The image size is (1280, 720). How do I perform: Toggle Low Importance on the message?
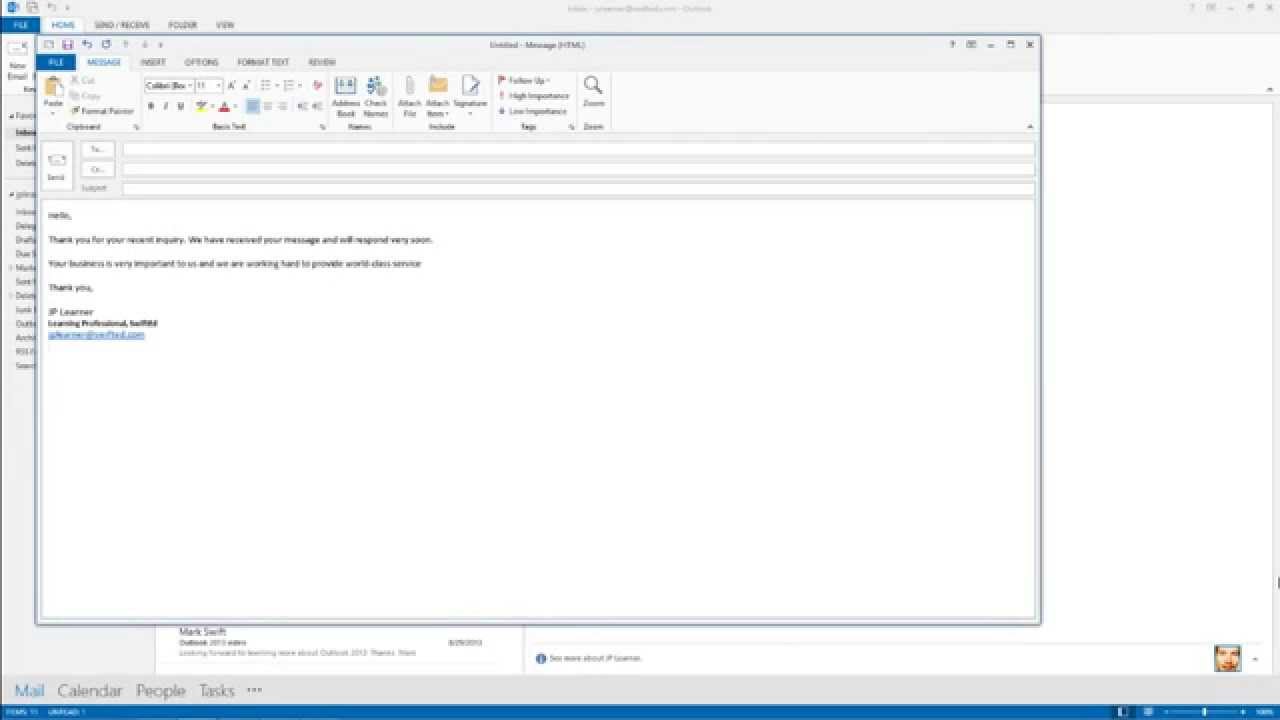(x=533, y=111)
